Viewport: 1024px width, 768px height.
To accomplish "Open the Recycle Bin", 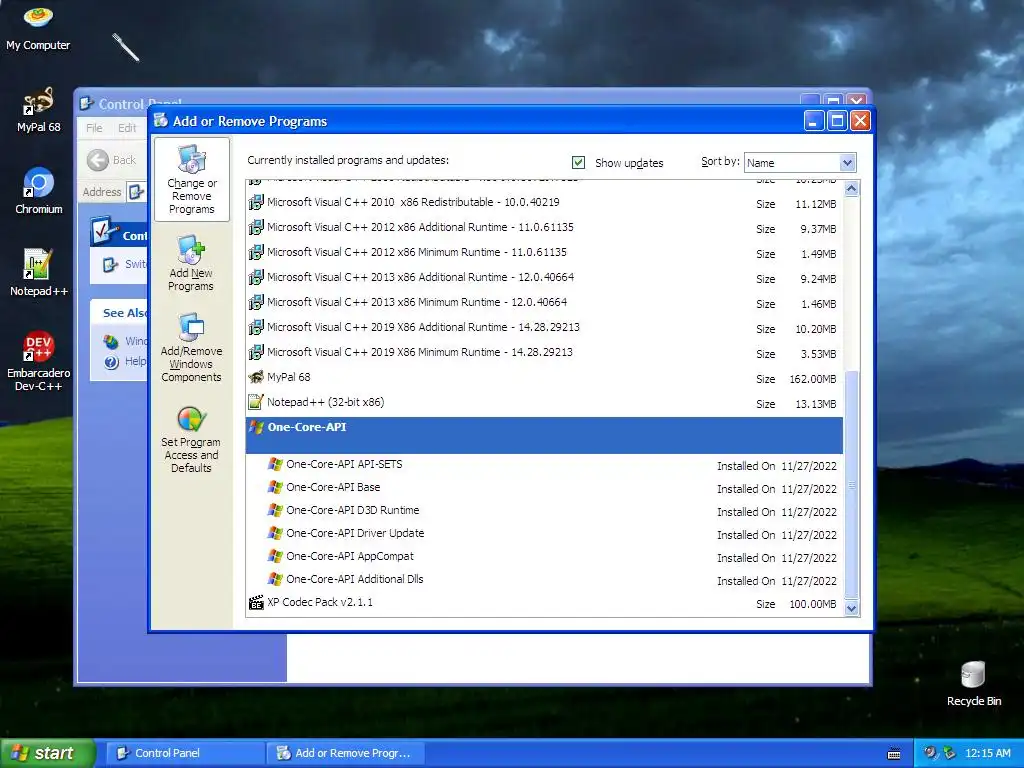I will 973,684.
